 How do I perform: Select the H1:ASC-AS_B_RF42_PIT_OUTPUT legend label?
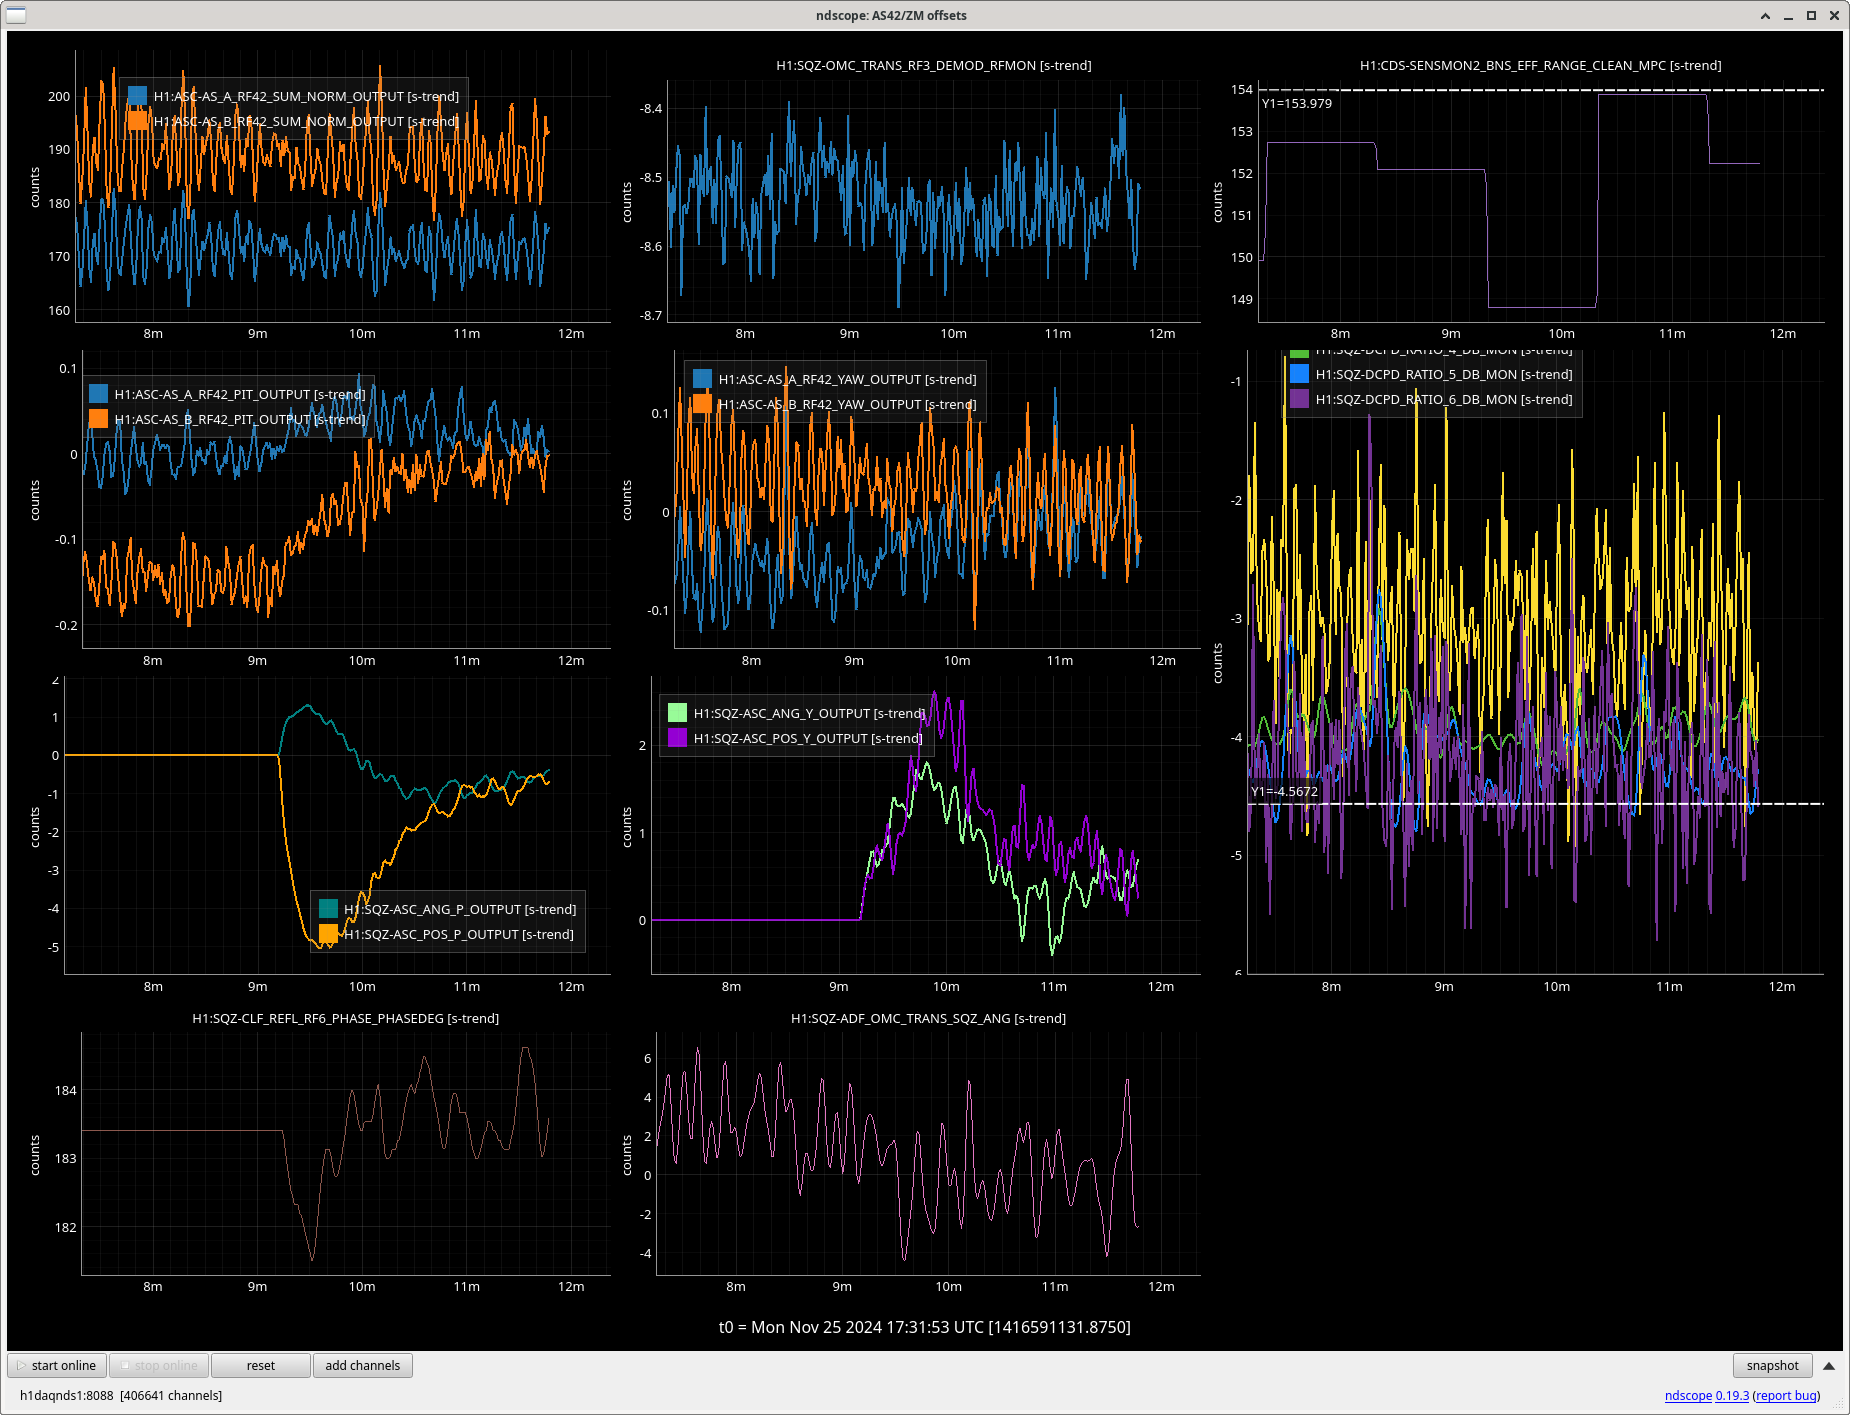tap(239, 419)
